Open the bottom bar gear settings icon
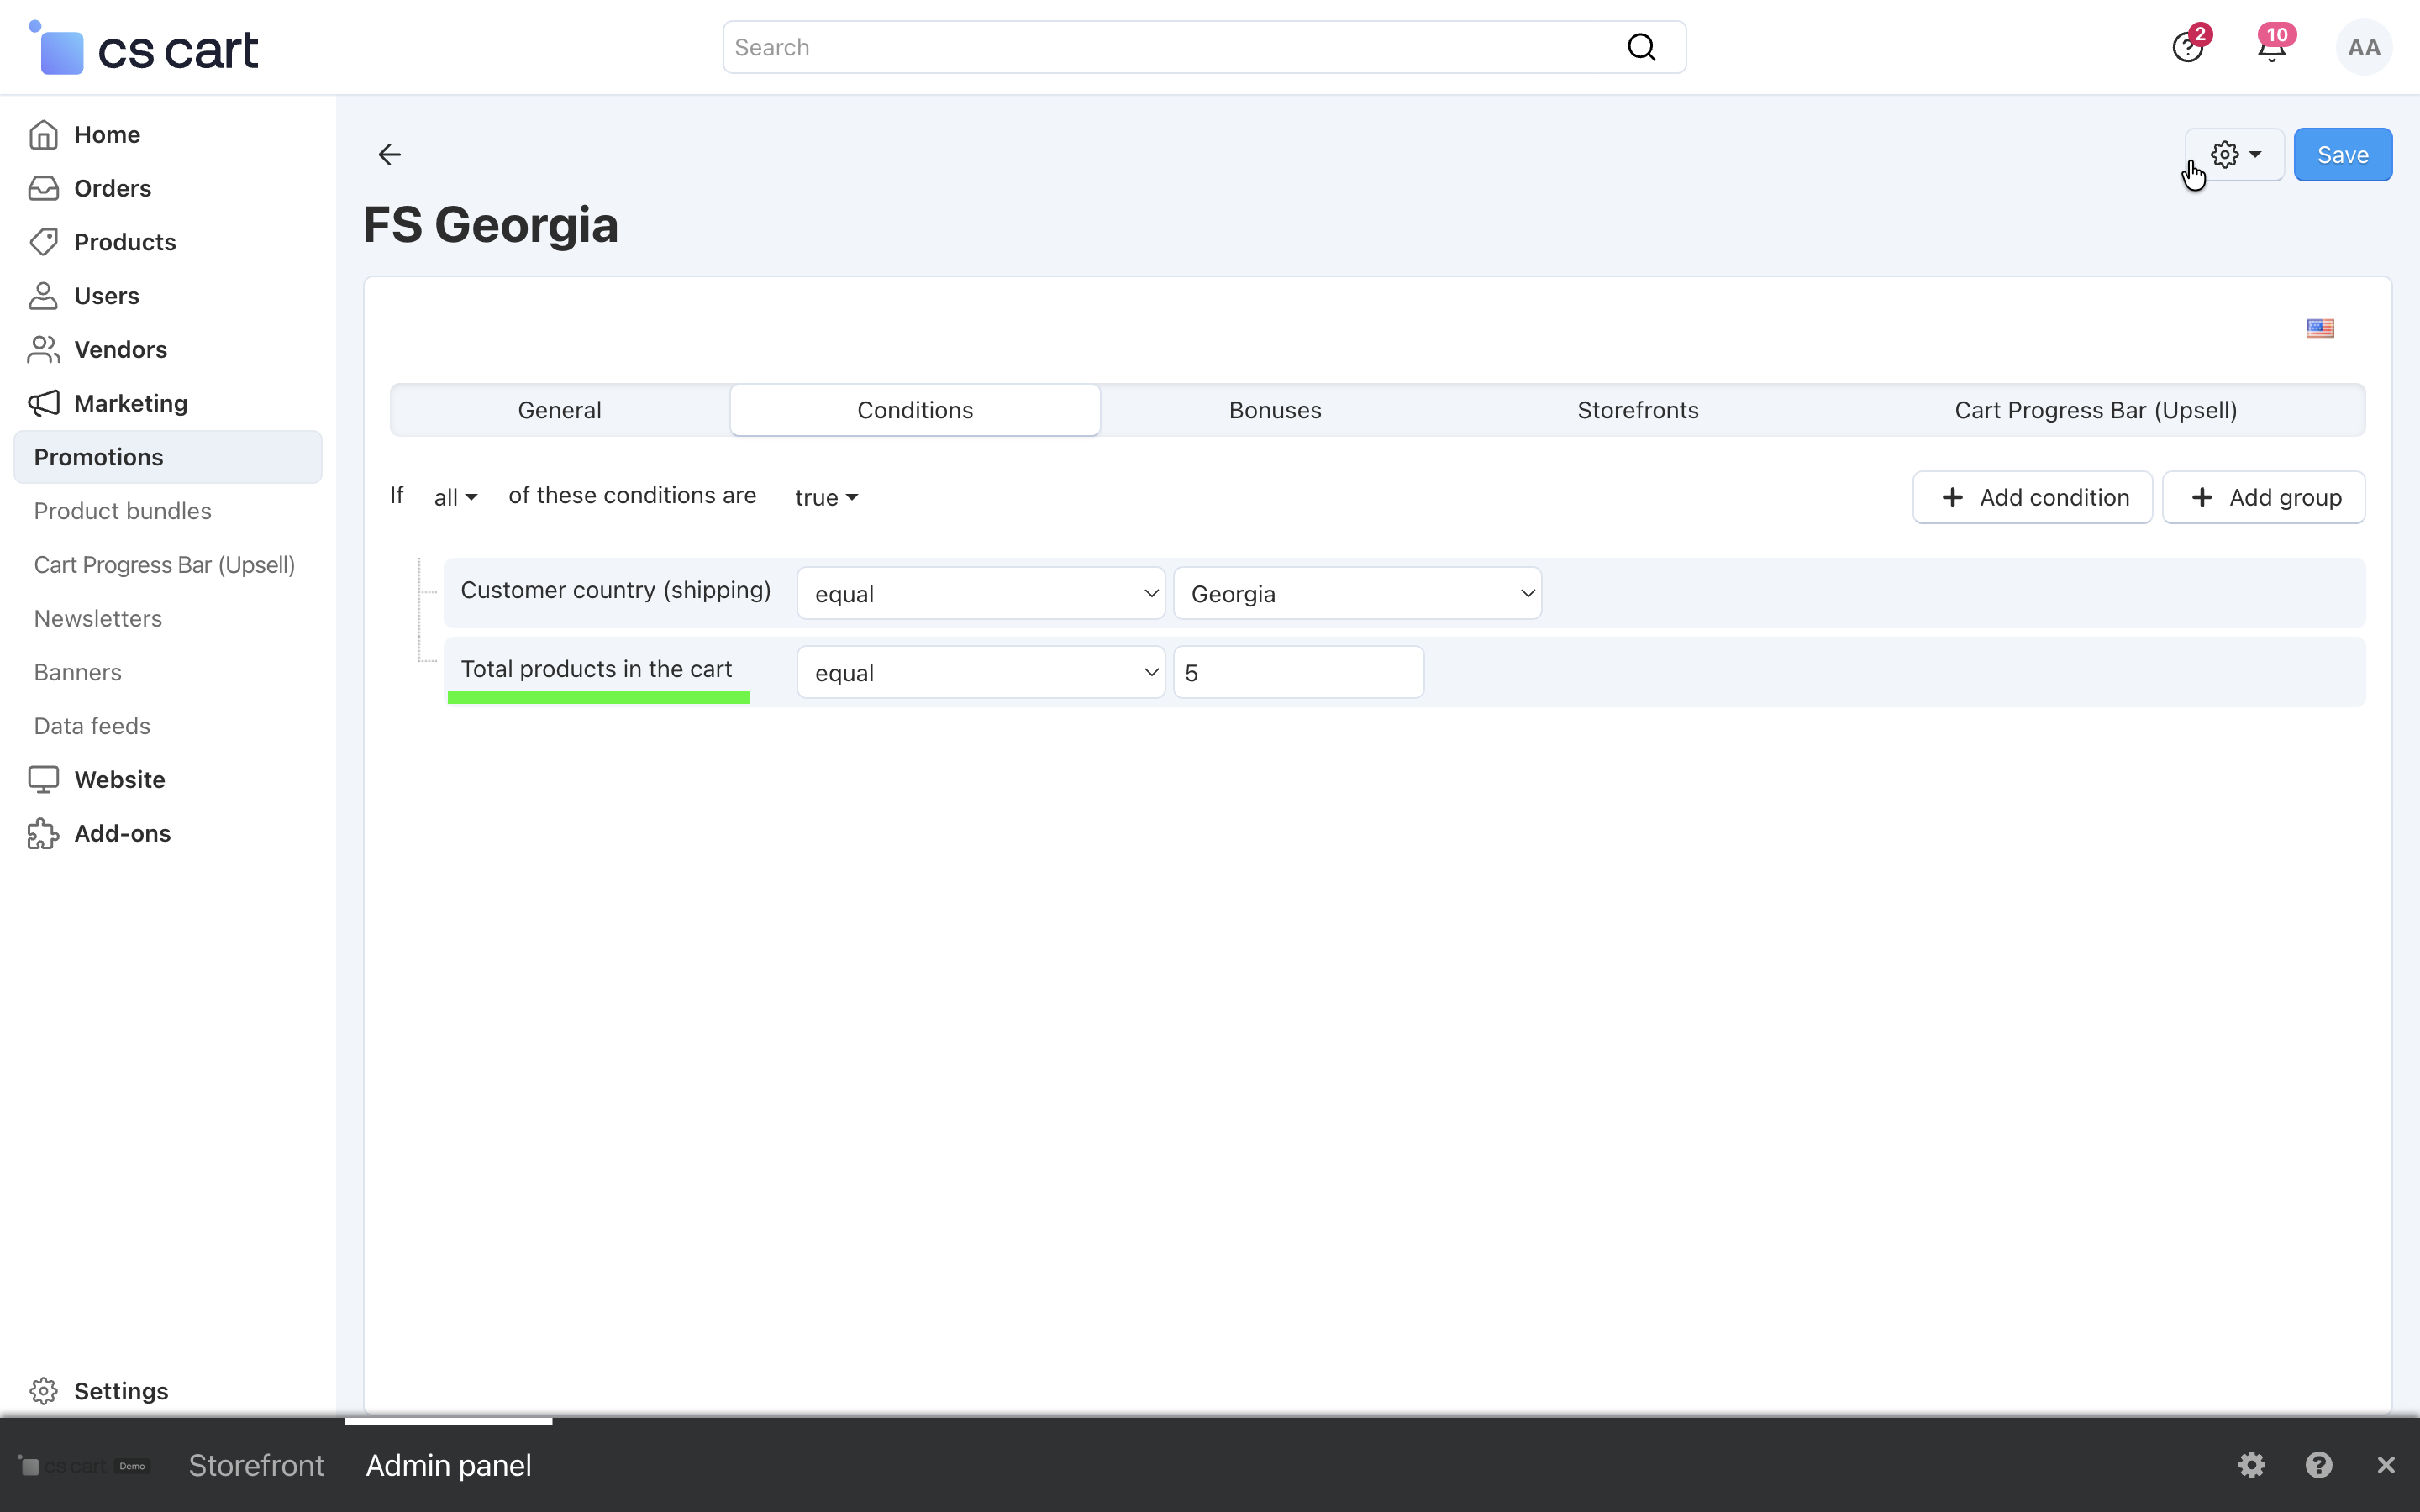The image size is (2420, 1512). pos(2251,1465)
